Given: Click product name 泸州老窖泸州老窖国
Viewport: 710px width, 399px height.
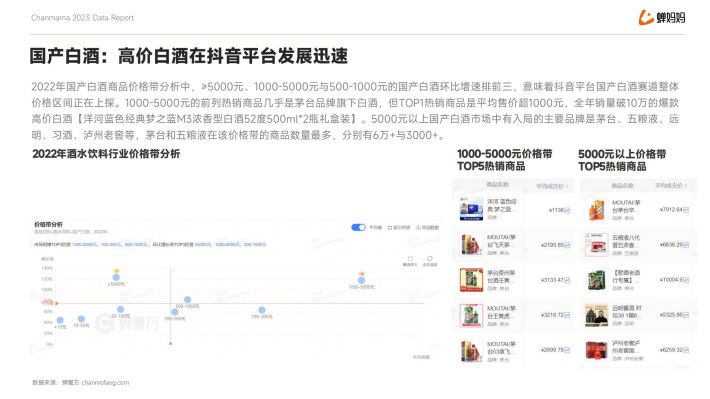Looking at the screenshot, I should point(626,346).
